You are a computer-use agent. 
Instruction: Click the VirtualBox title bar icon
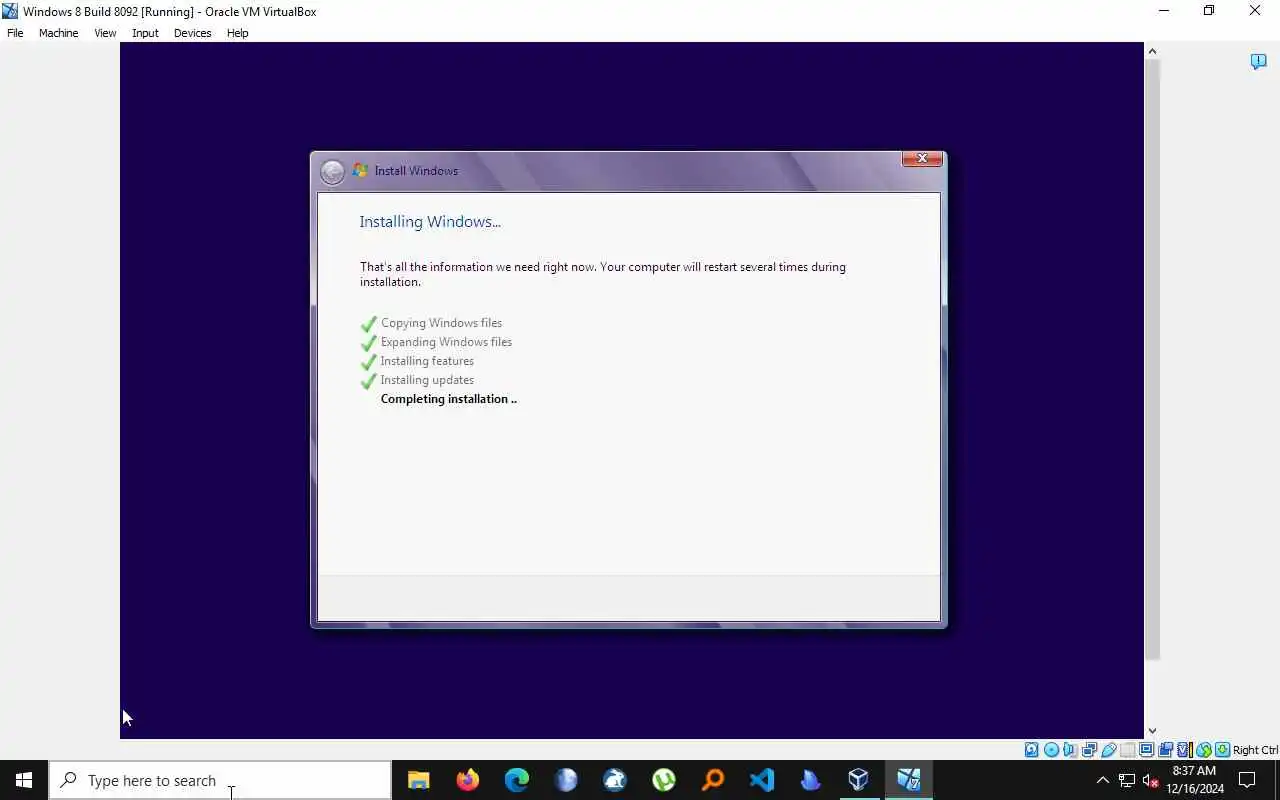coord(10,11)
